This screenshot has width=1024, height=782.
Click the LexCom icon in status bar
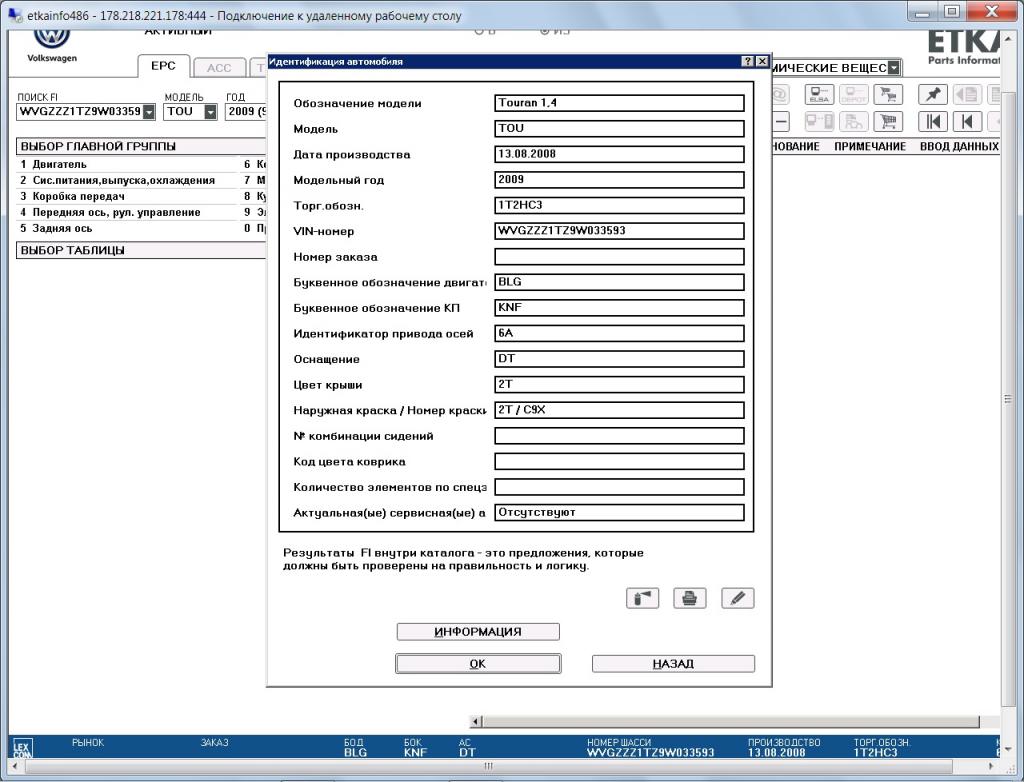[22, 748]
